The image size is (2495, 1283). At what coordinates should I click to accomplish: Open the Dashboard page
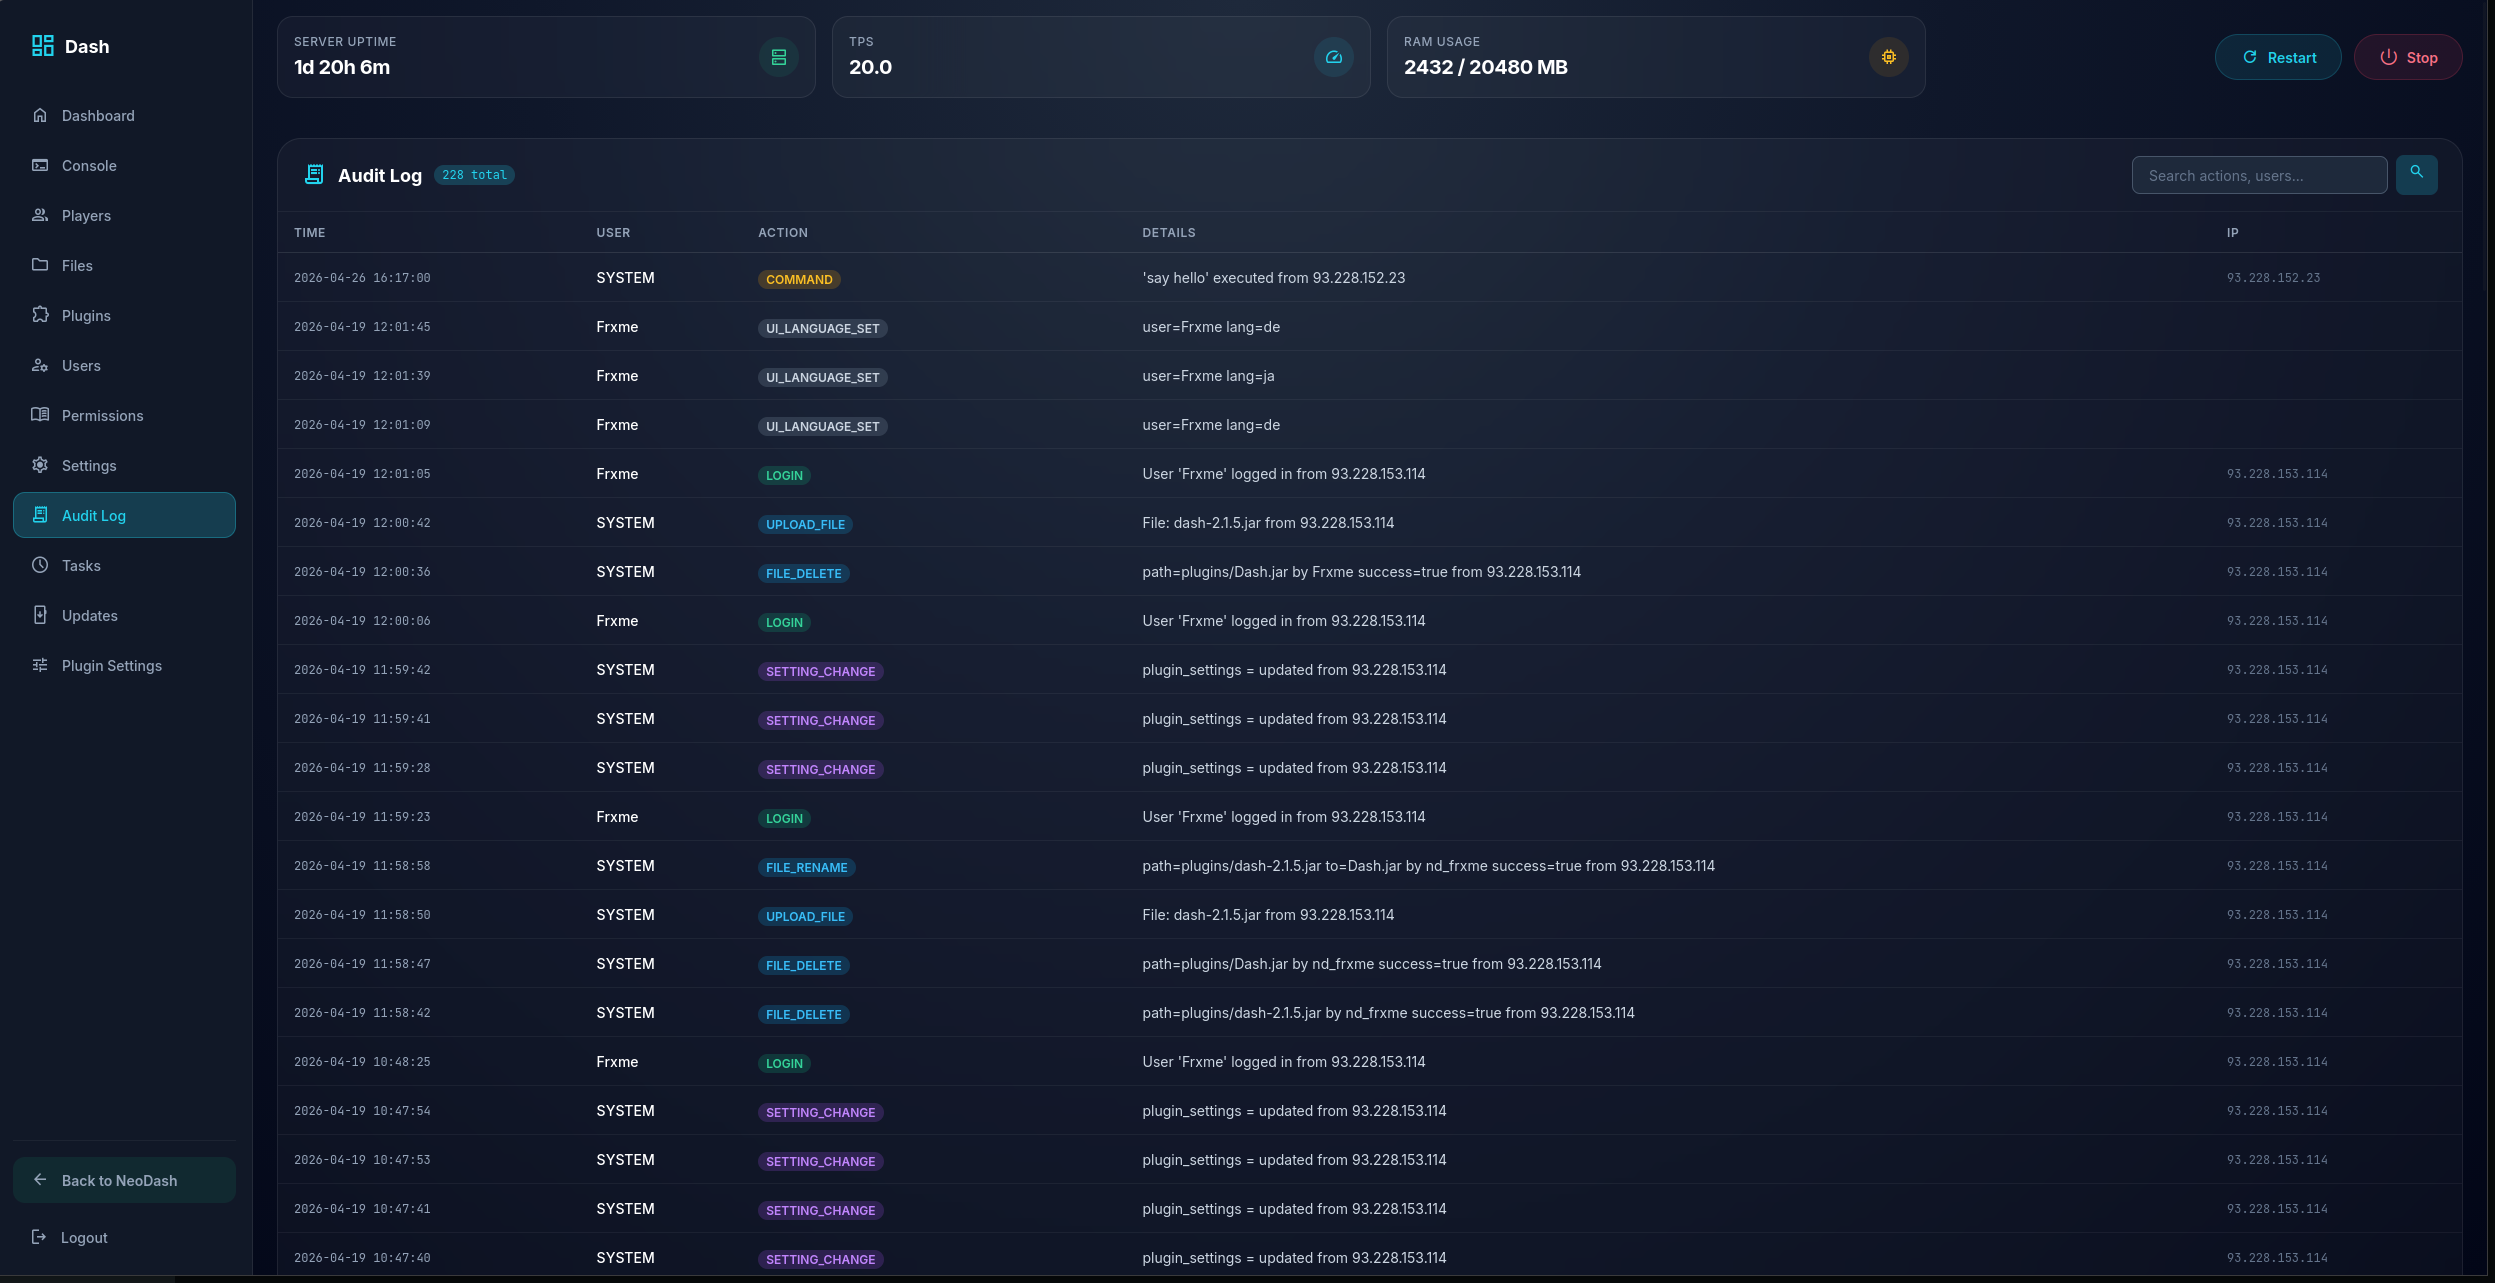point(124,115)
